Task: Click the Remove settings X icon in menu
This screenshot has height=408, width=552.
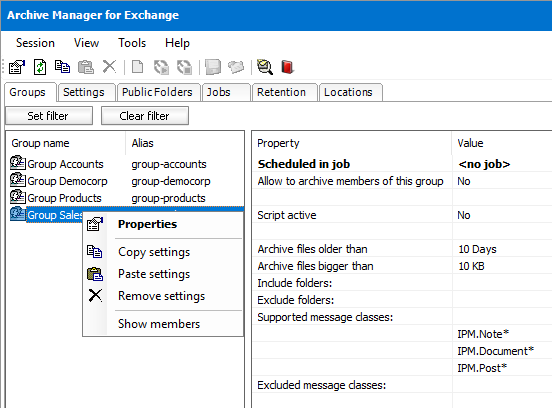Action: (95, 296)
